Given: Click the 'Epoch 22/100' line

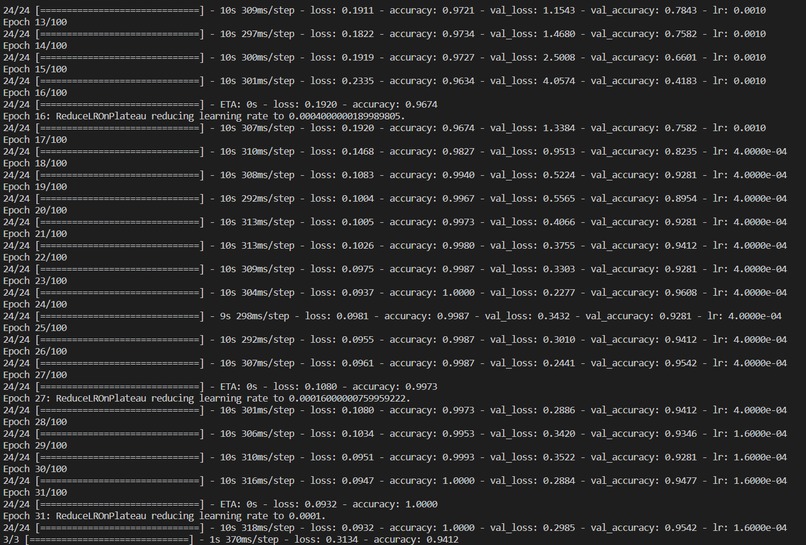Looking at the screenshot, I should pyautogui.click(x=35, y=258).
